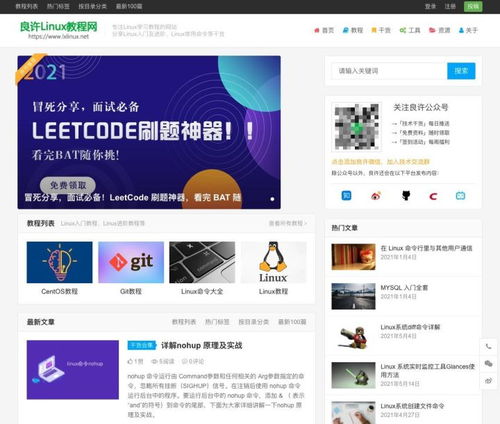Click 教程列表 tab in 最新文章 header

pos(184,322)
